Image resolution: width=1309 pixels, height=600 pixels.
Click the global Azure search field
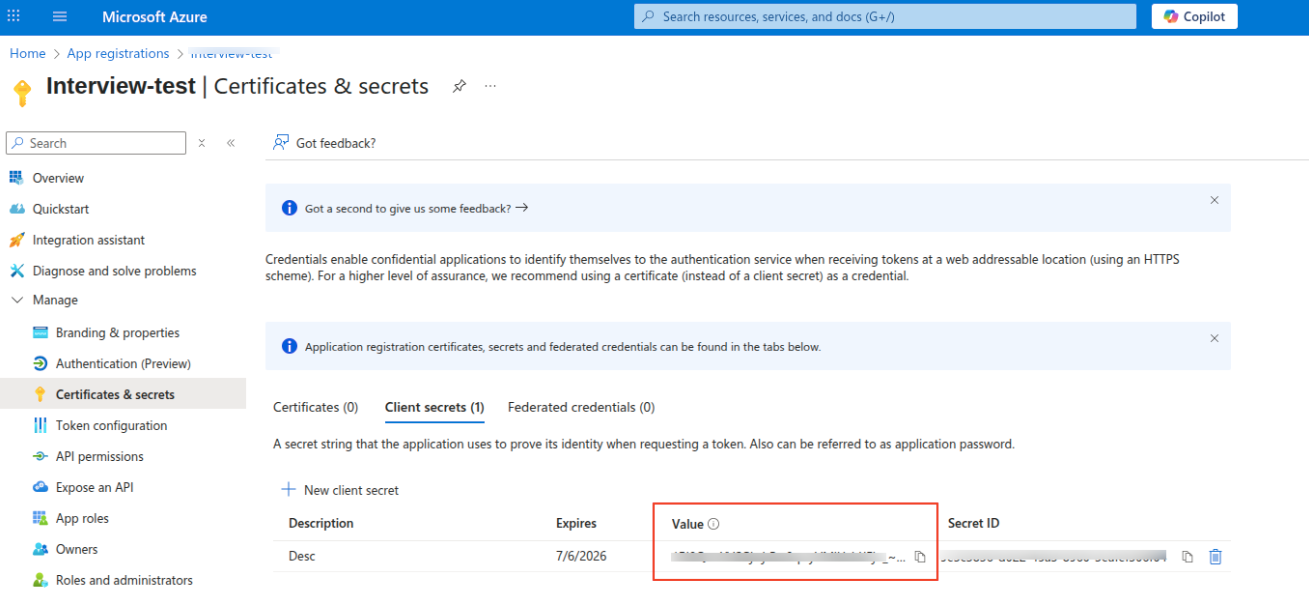coord(885,17)
